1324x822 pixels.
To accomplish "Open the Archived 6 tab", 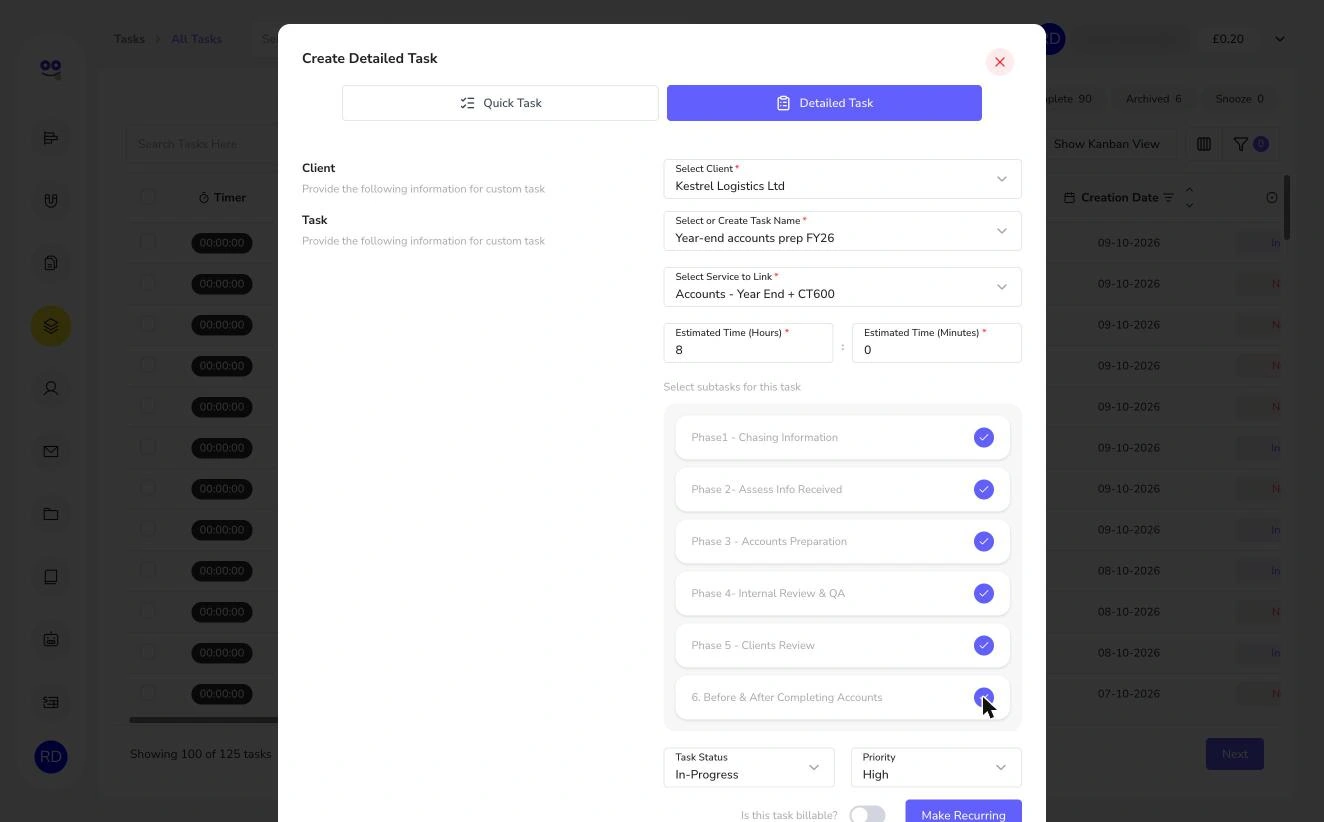I will 1153,99.
